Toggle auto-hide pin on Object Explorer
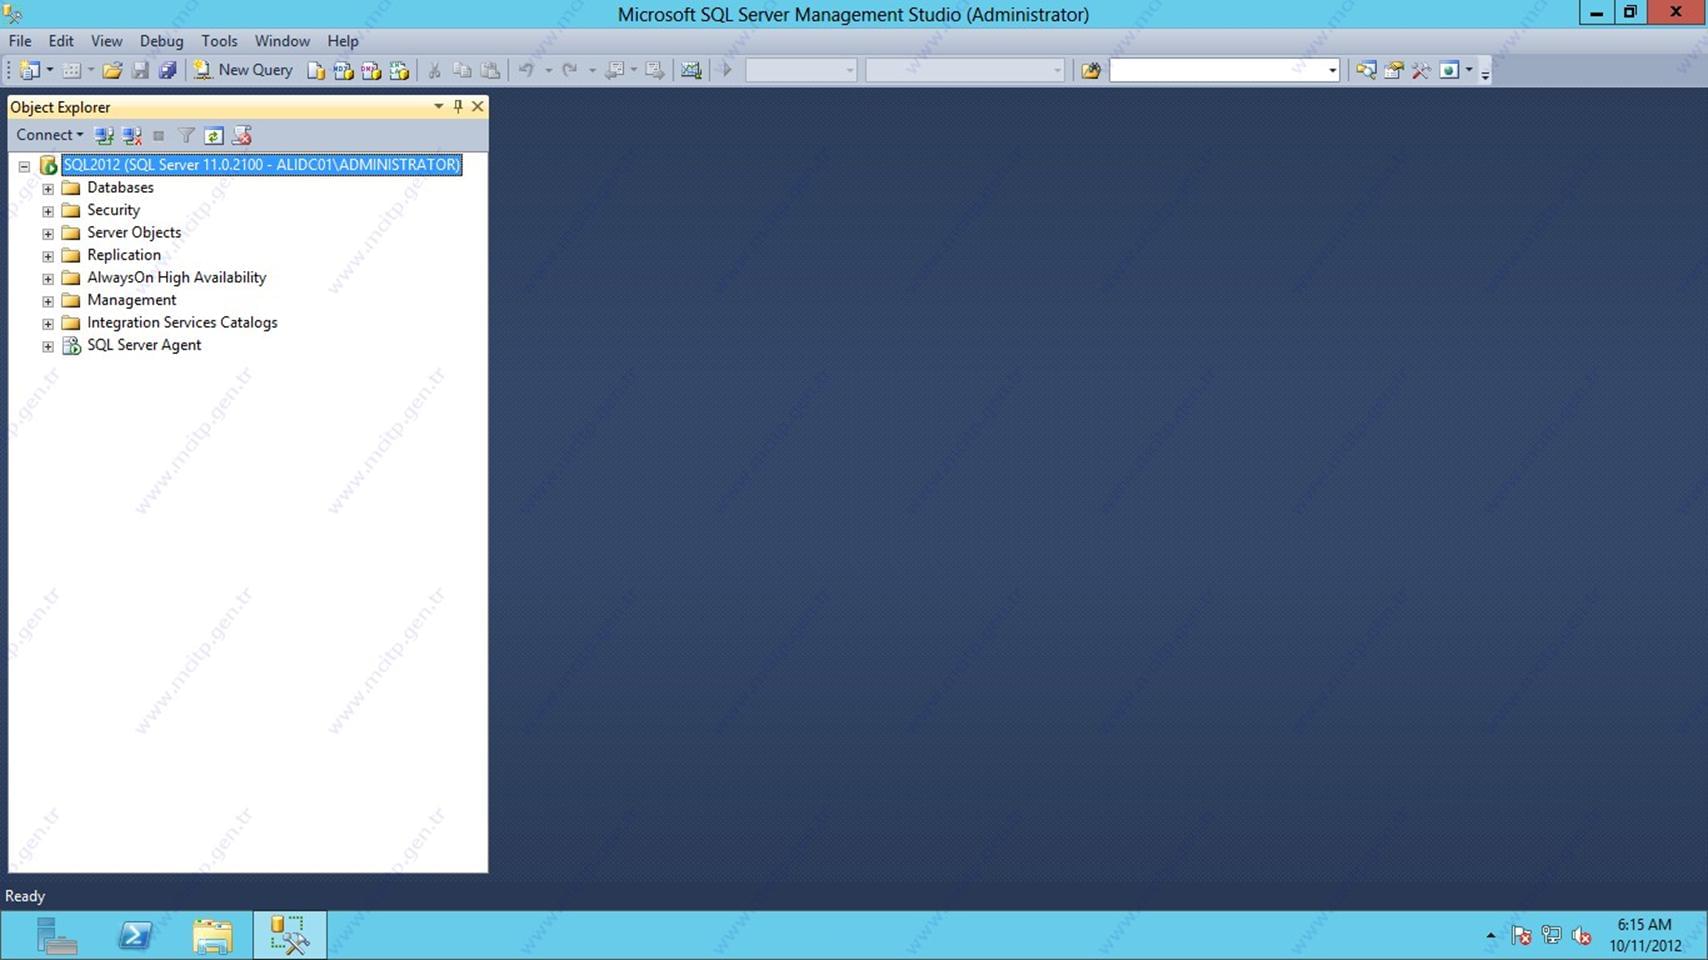The height and width of the screenshot is (960, 1708). point(458,106)
